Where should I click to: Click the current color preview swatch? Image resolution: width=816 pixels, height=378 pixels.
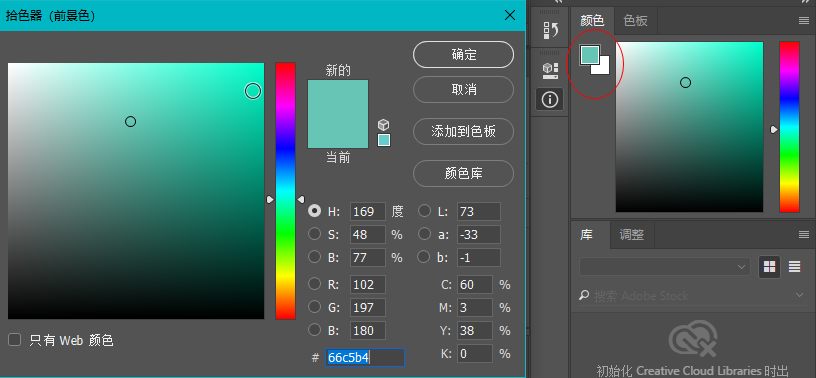(x=338, y=131)
